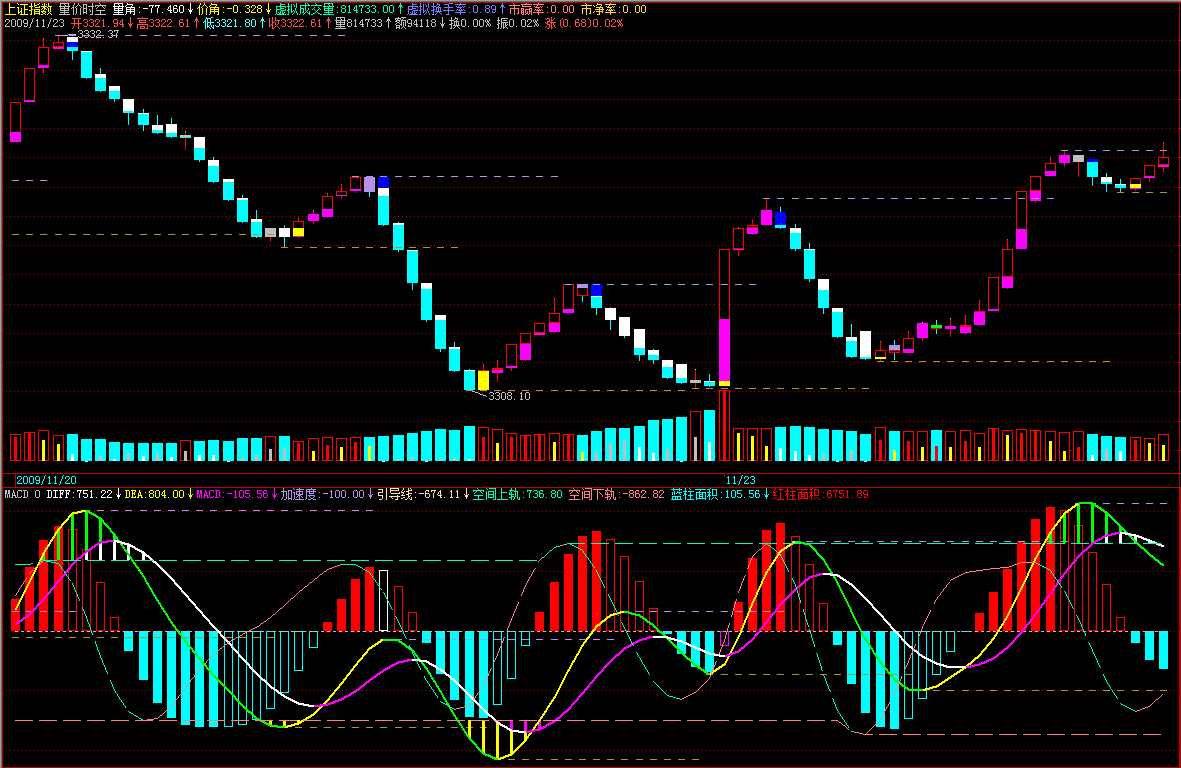This screenshot has width=1181, height=768.
Task: Click the 3308.10 low price annotation
Action: (x=509, y=396)
